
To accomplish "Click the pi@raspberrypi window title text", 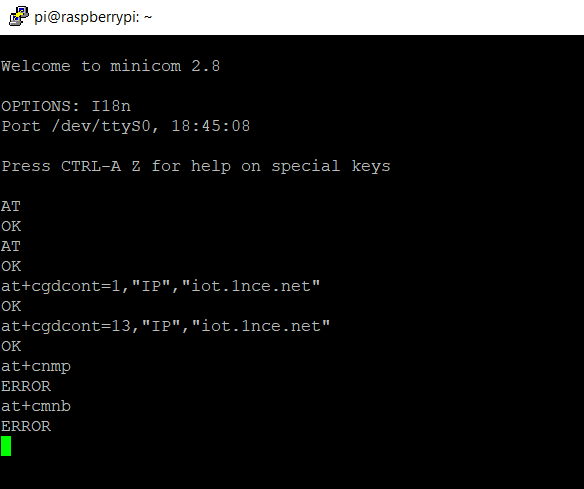I will point(93,17).
